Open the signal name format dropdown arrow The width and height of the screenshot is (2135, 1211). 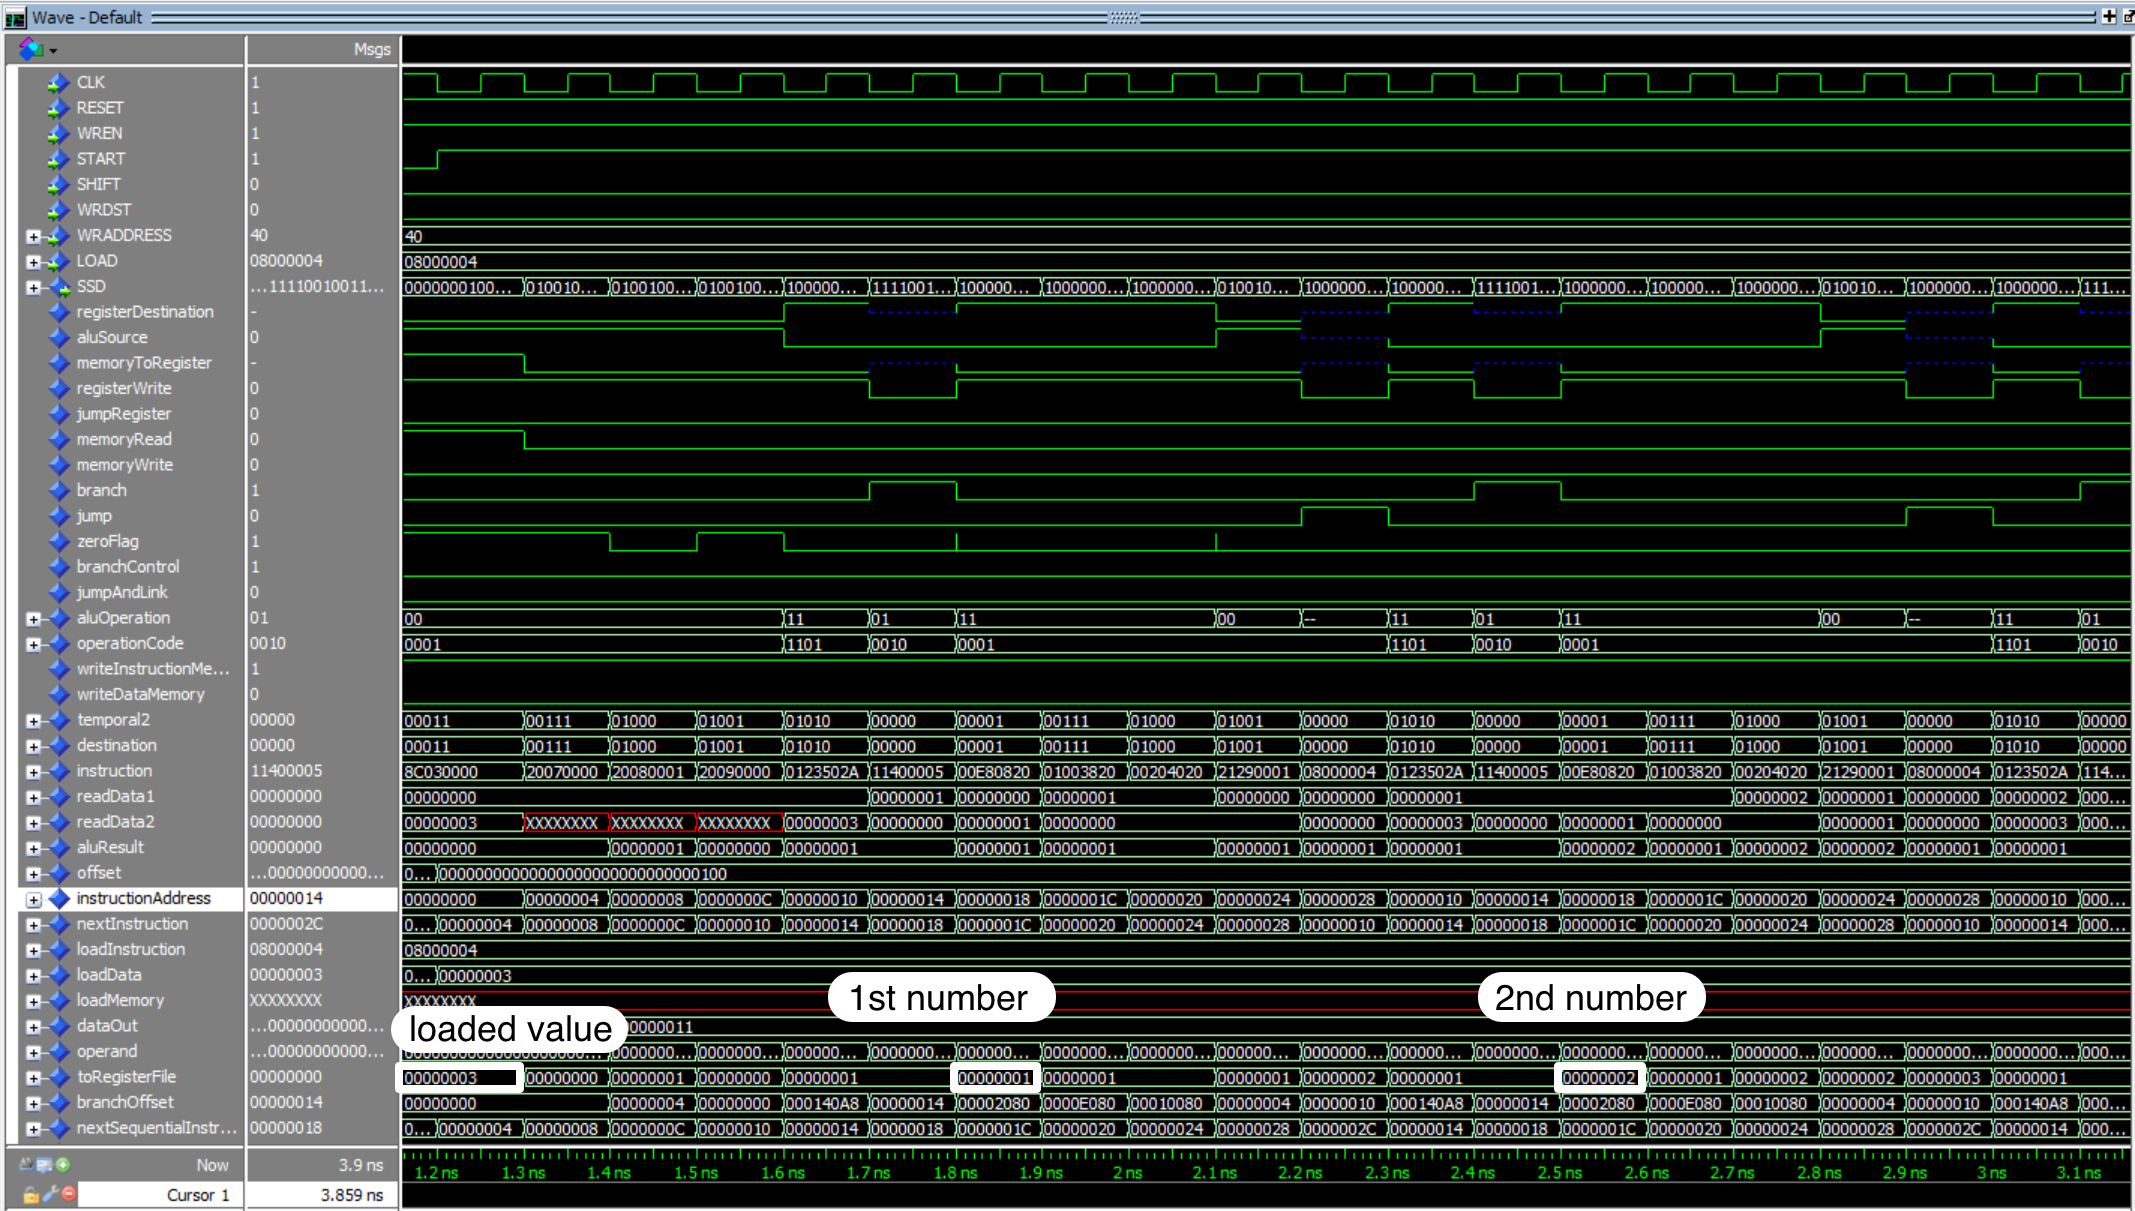click(x=53, y=50)
